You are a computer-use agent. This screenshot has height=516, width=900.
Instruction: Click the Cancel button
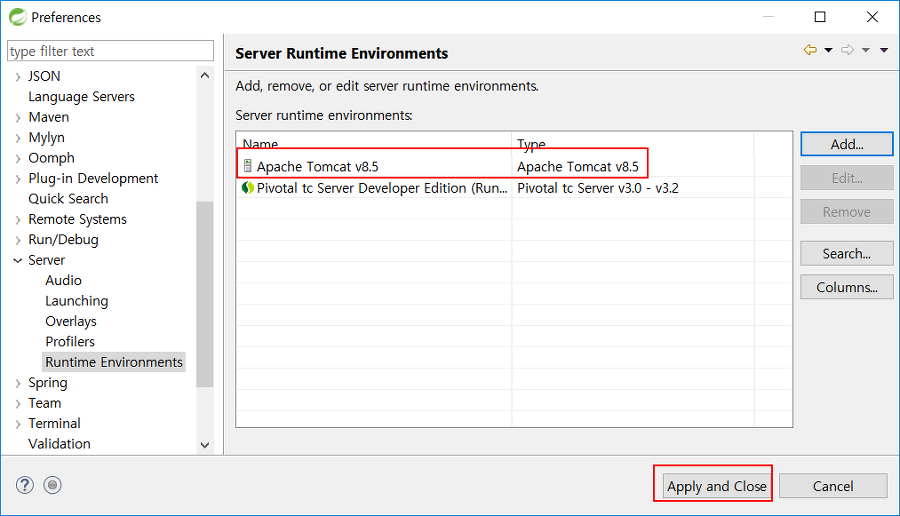pyautogui.click(x=833, y=486)
